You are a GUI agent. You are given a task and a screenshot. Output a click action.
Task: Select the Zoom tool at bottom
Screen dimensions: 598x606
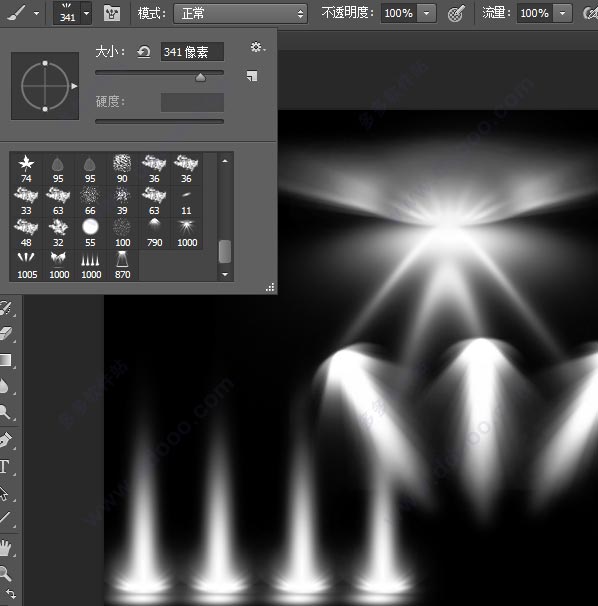5,573
